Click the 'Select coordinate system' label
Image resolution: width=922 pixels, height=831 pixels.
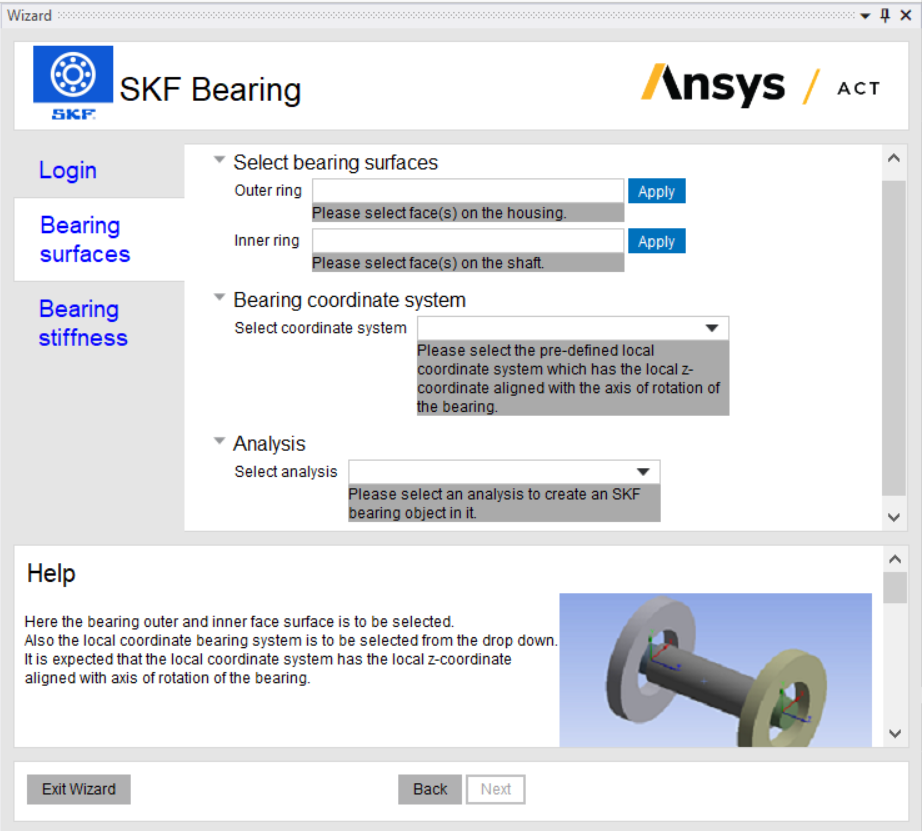[x=320, y=328]
